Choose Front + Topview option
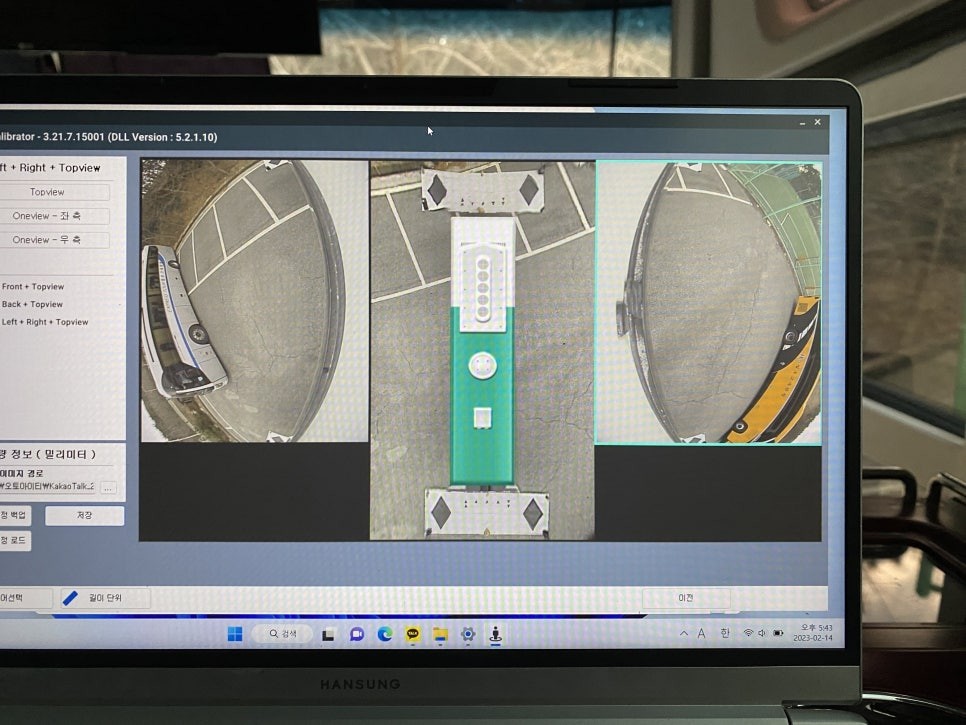Image resolution: width=966 pixels, height=725 pixels. tap(33, 287)
